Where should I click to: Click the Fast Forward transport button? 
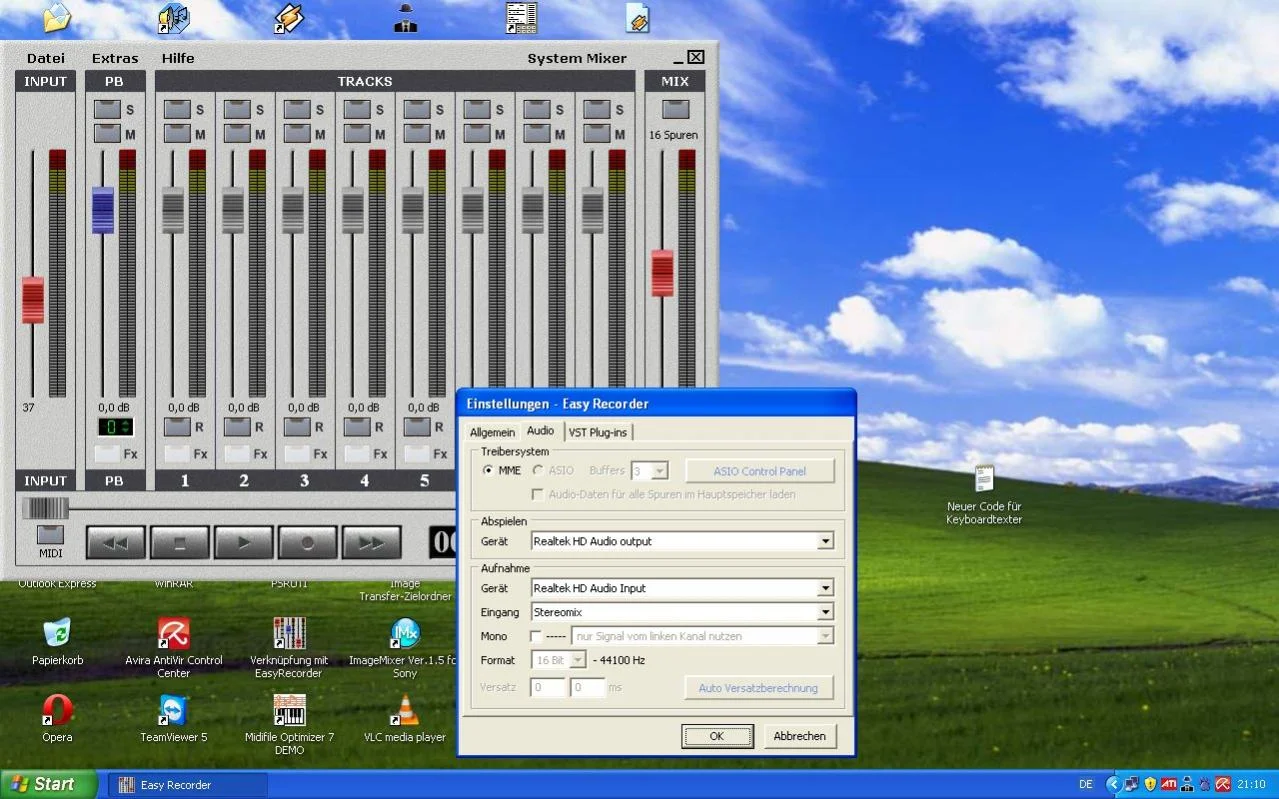point(371,542)
